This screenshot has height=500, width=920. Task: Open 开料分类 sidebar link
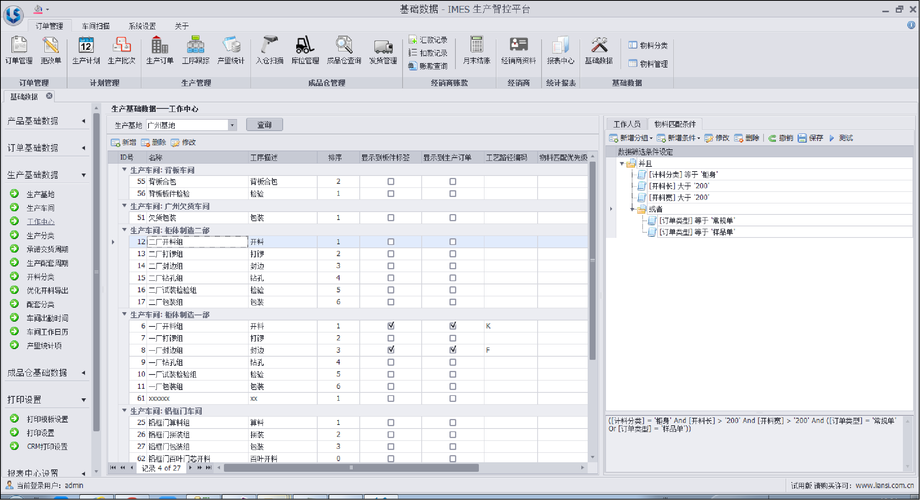[x=40, y=277]
